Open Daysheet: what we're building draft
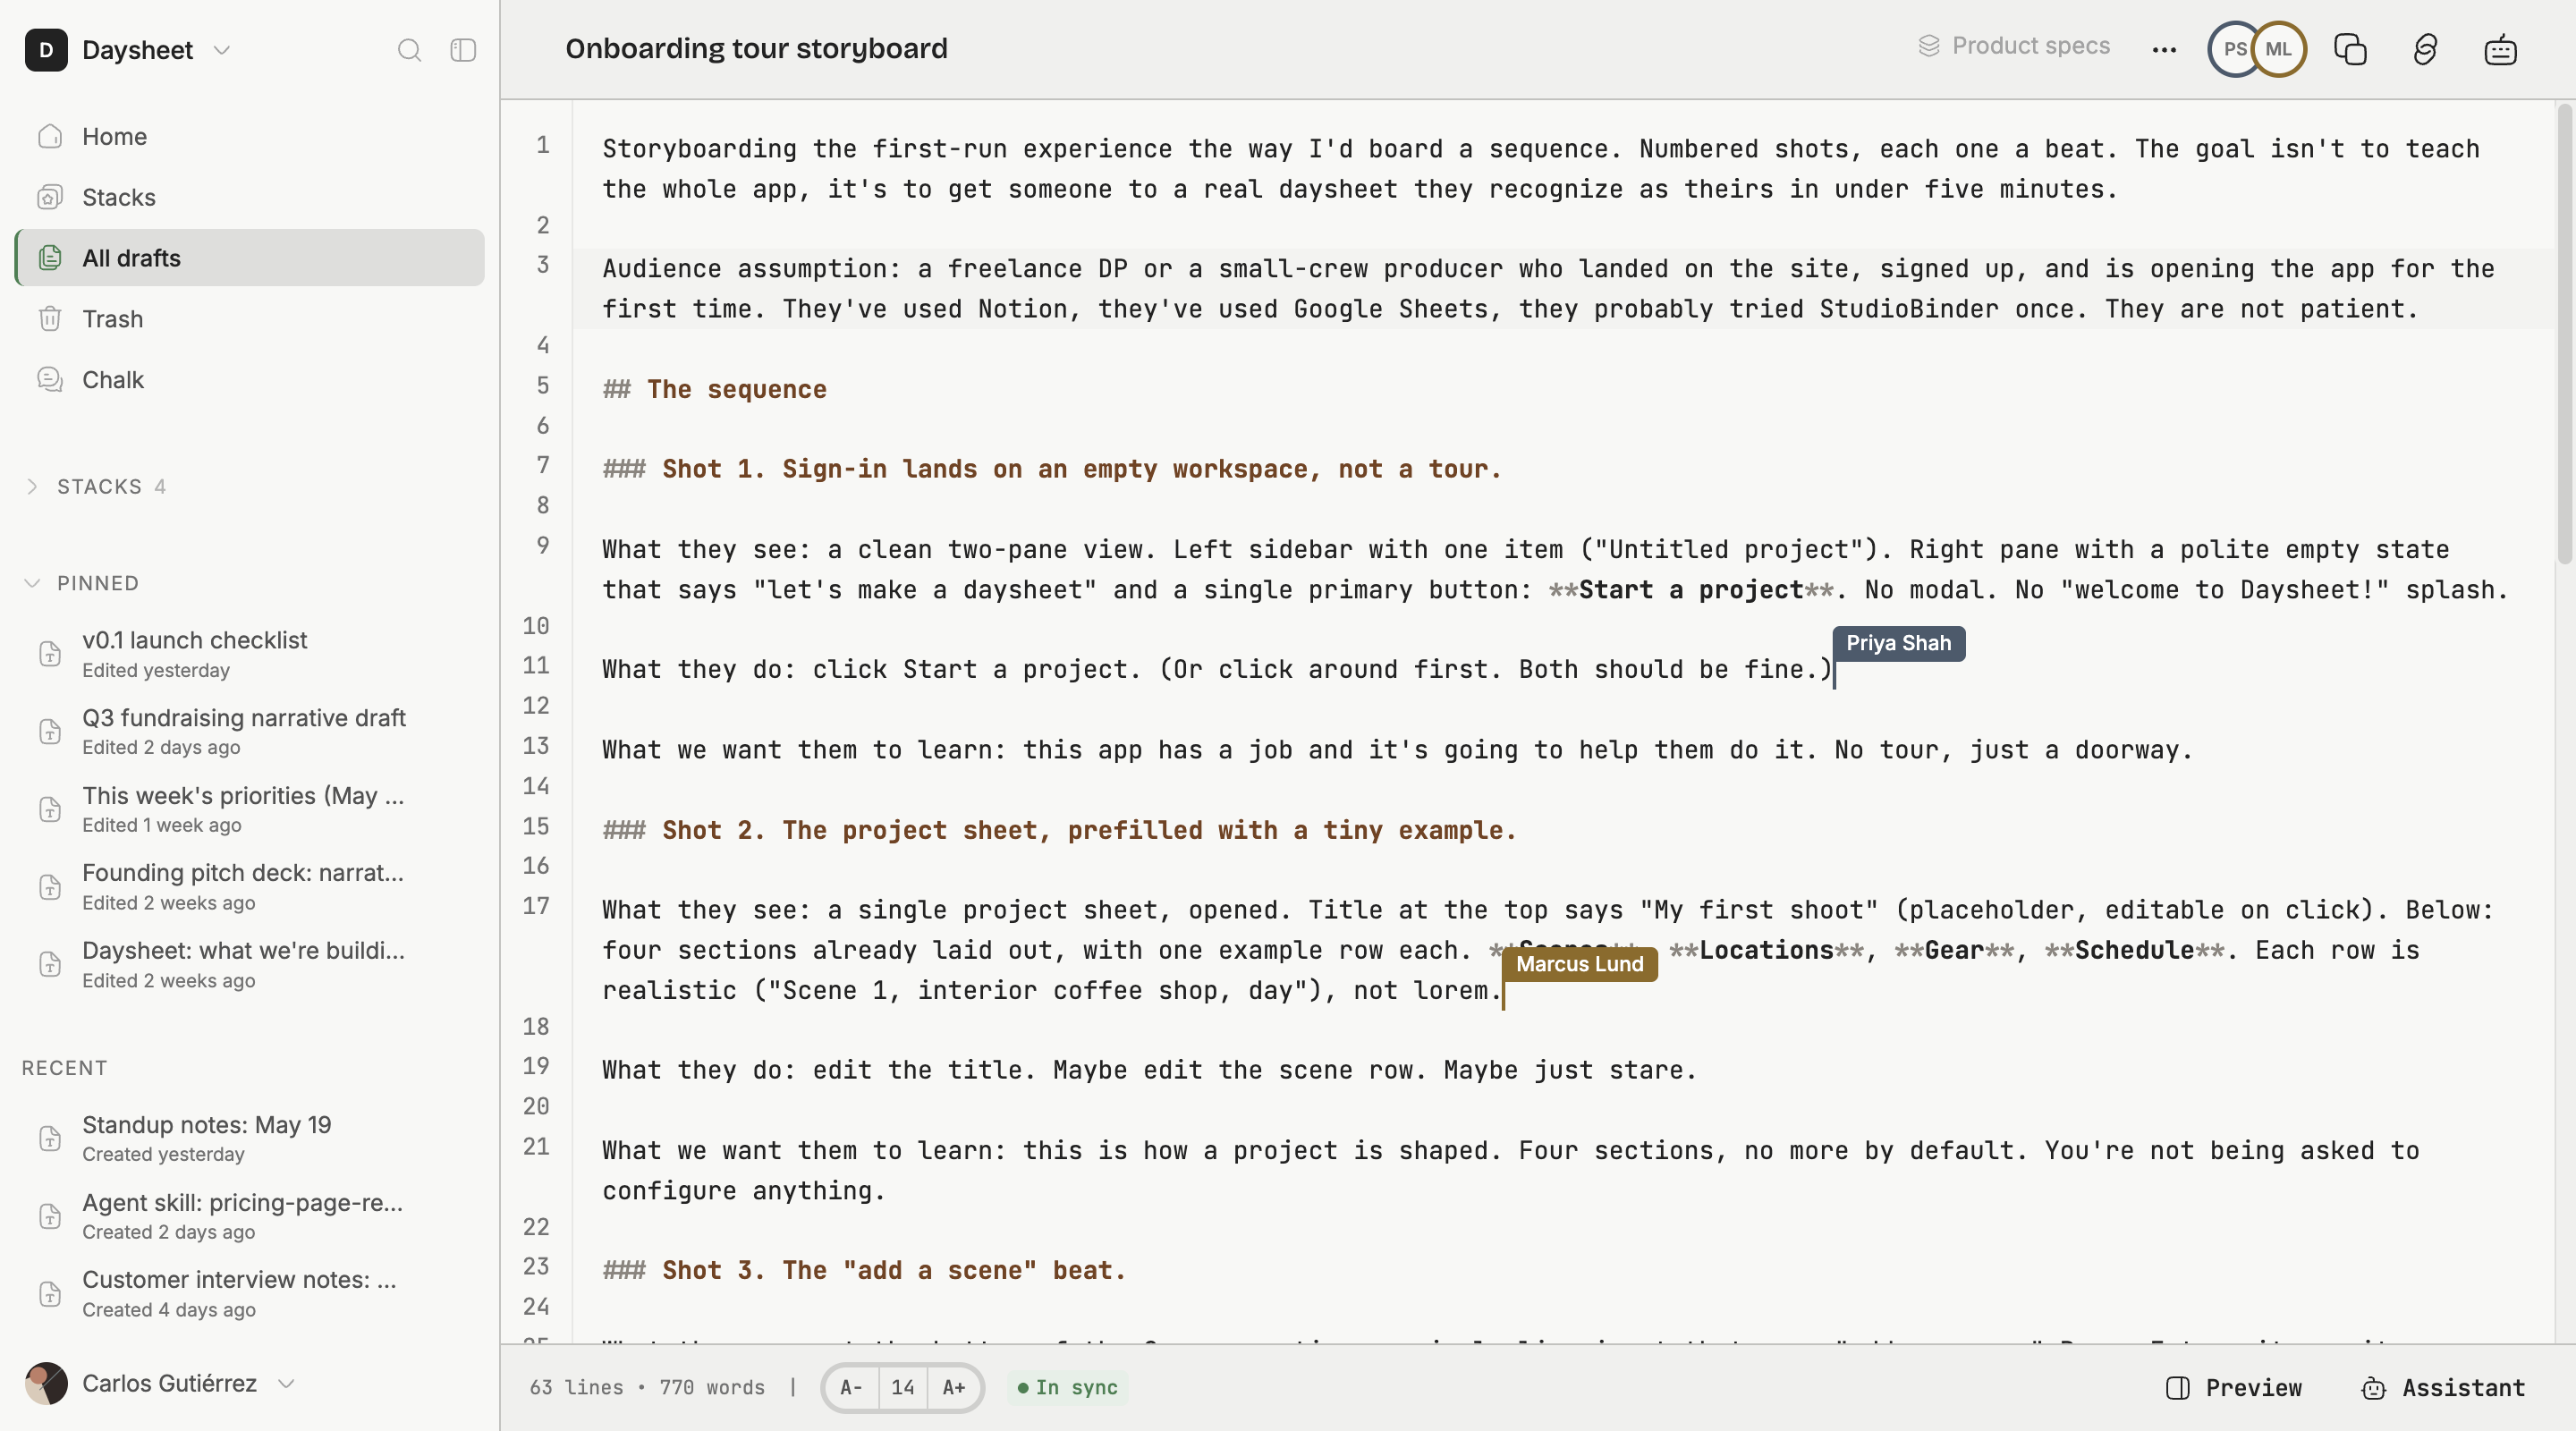The image size is (2576, 1431). point(250,964)
